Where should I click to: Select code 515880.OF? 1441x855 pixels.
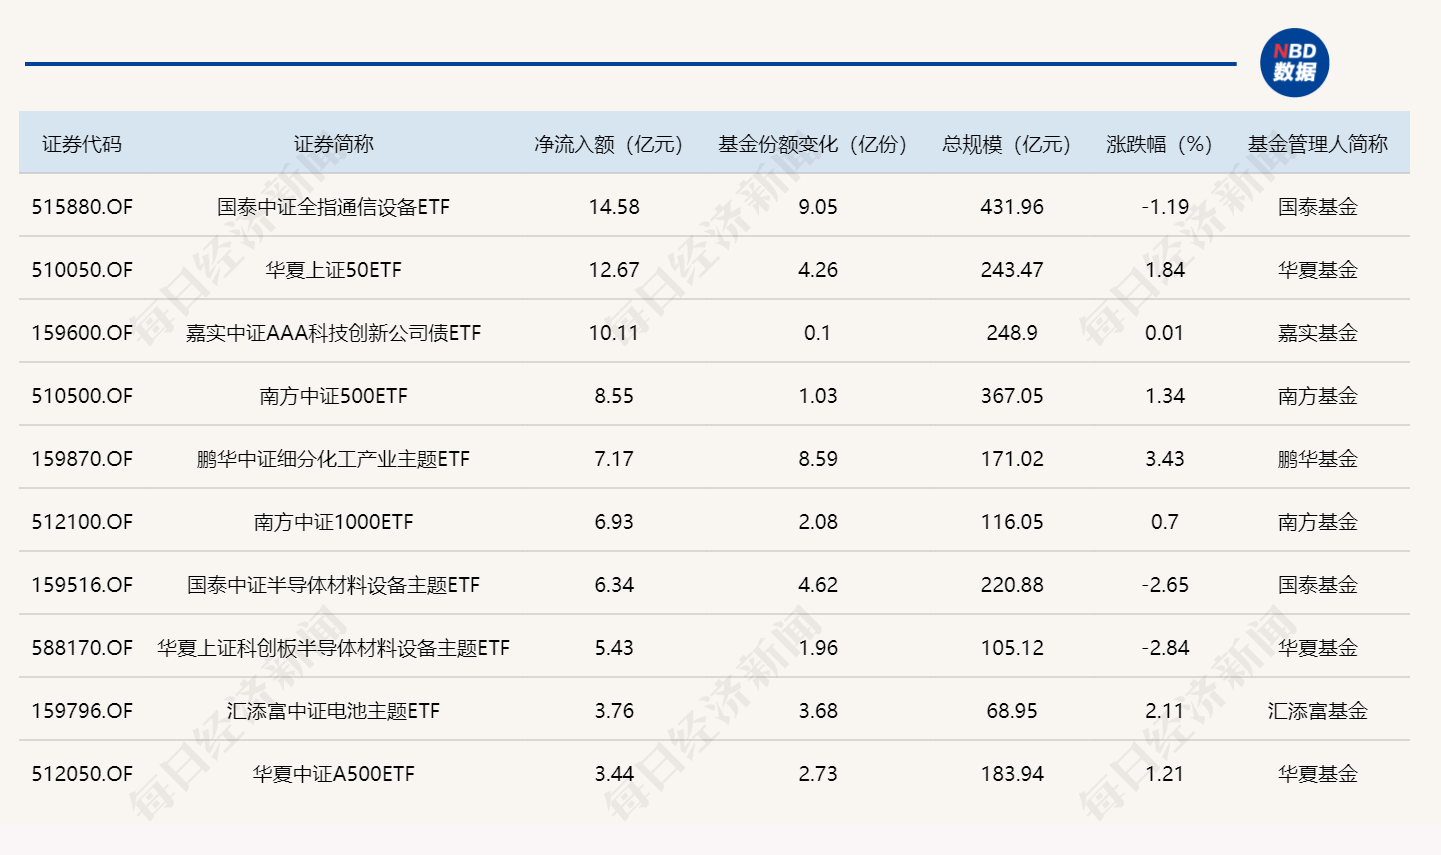click(82, 207)
